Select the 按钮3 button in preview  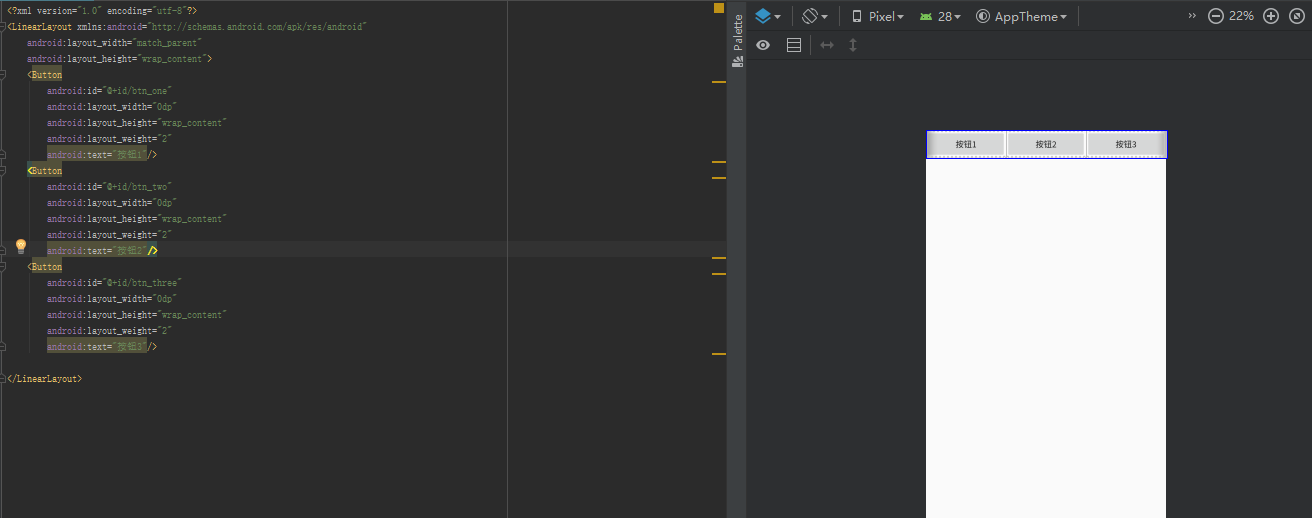(x=1126, y=145)
